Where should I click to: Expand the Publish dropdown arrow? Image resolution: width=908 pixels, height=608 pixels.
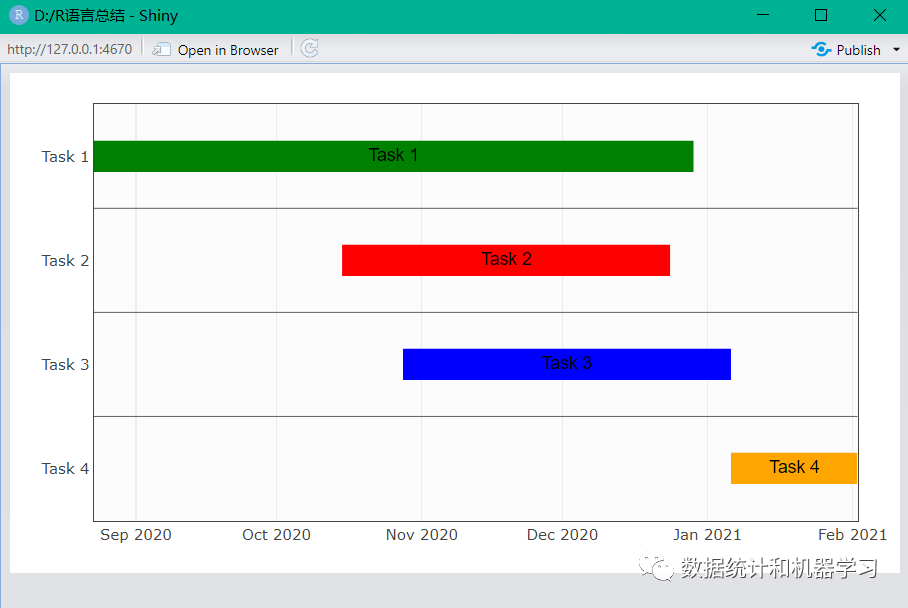point(896,50)
